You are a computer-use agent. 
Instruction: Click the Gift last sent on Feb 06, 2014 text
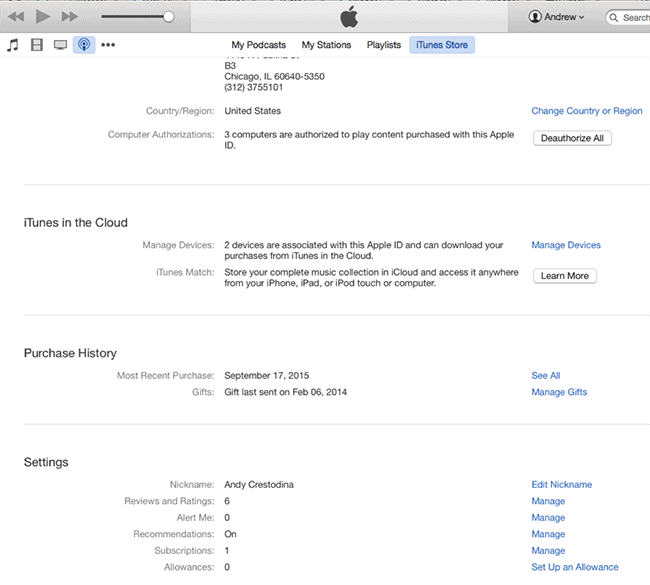pos(285,392)
